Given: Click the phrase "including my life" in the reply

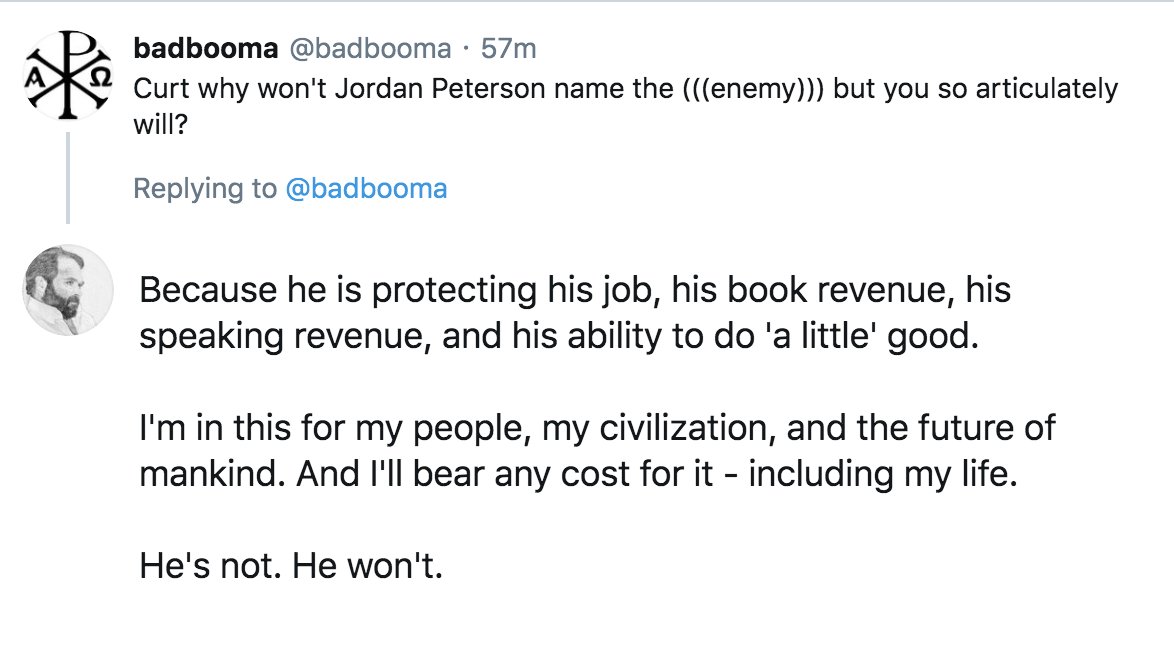Looking at the screenshot, I should pos(880,475).
